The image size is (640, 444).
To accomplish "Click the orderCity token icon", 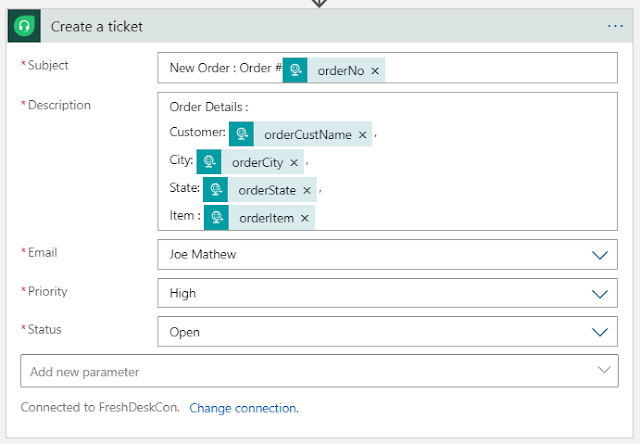I will (x=209, y=162).
